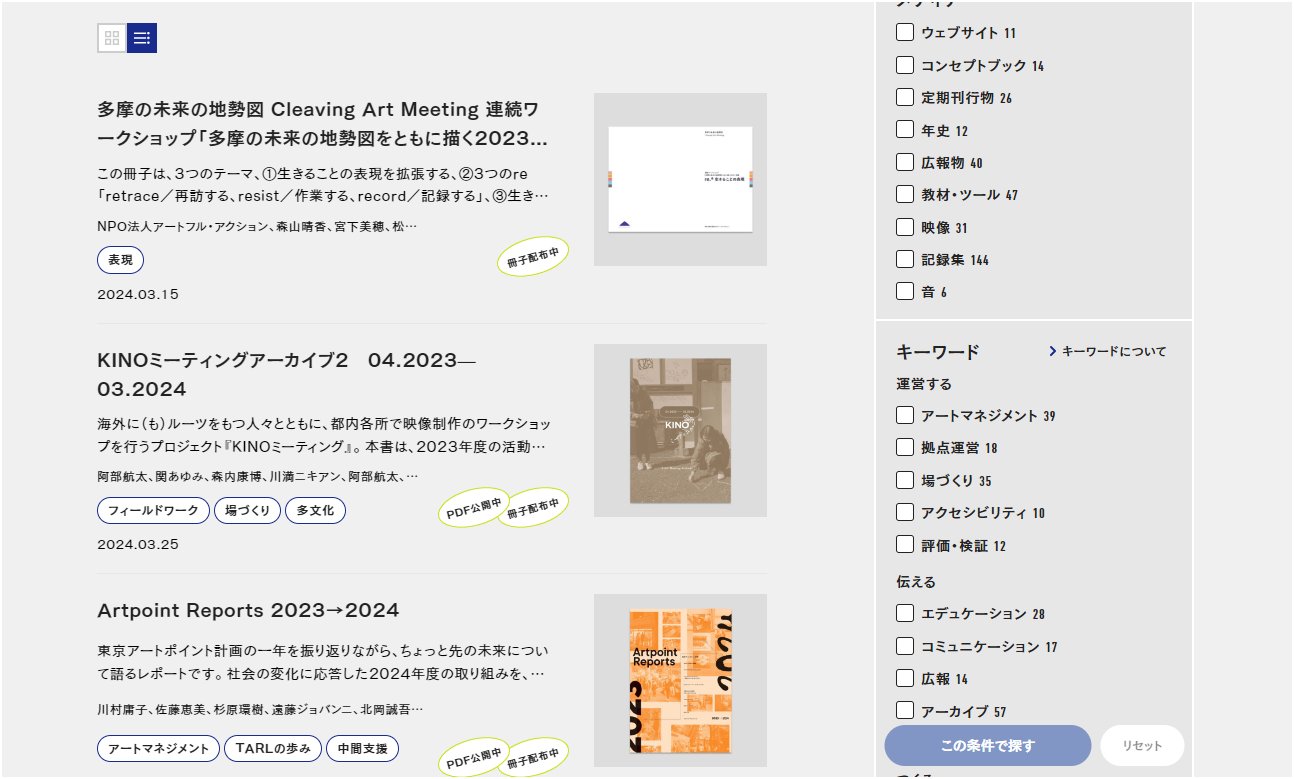Click the 2024.03.15 date text
The height and width of the screenshot is (779, 1294).
(x=138, y=295)
